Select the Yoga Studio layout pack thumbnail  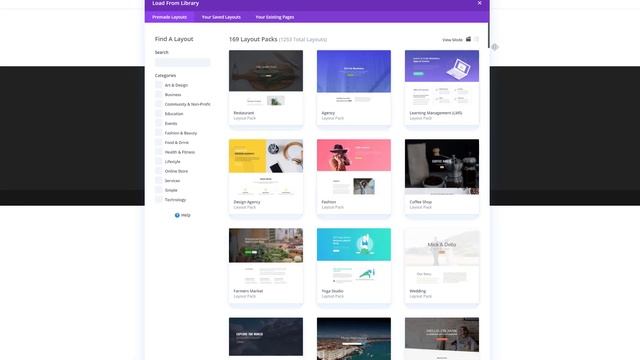click(354, 256)
